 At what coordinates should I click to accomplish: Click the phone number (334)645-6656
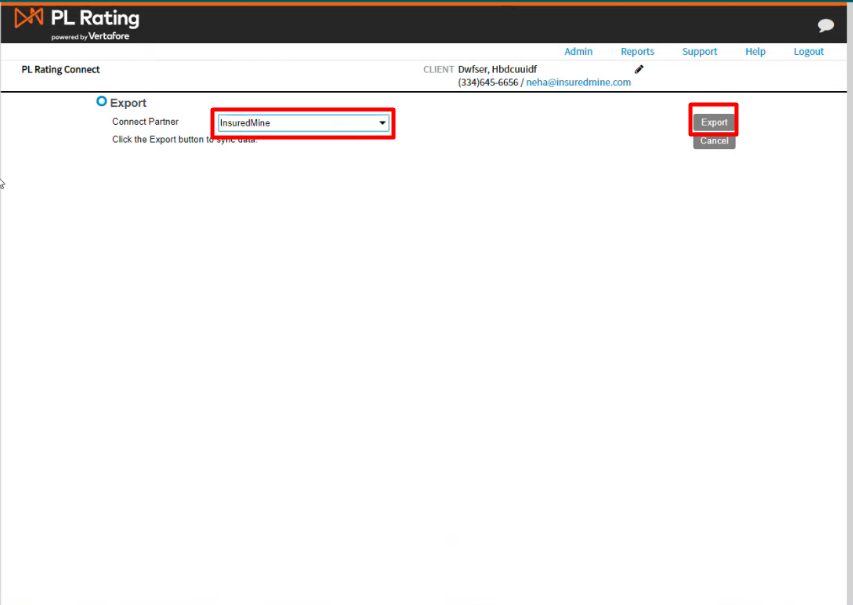tap(488, 82)
